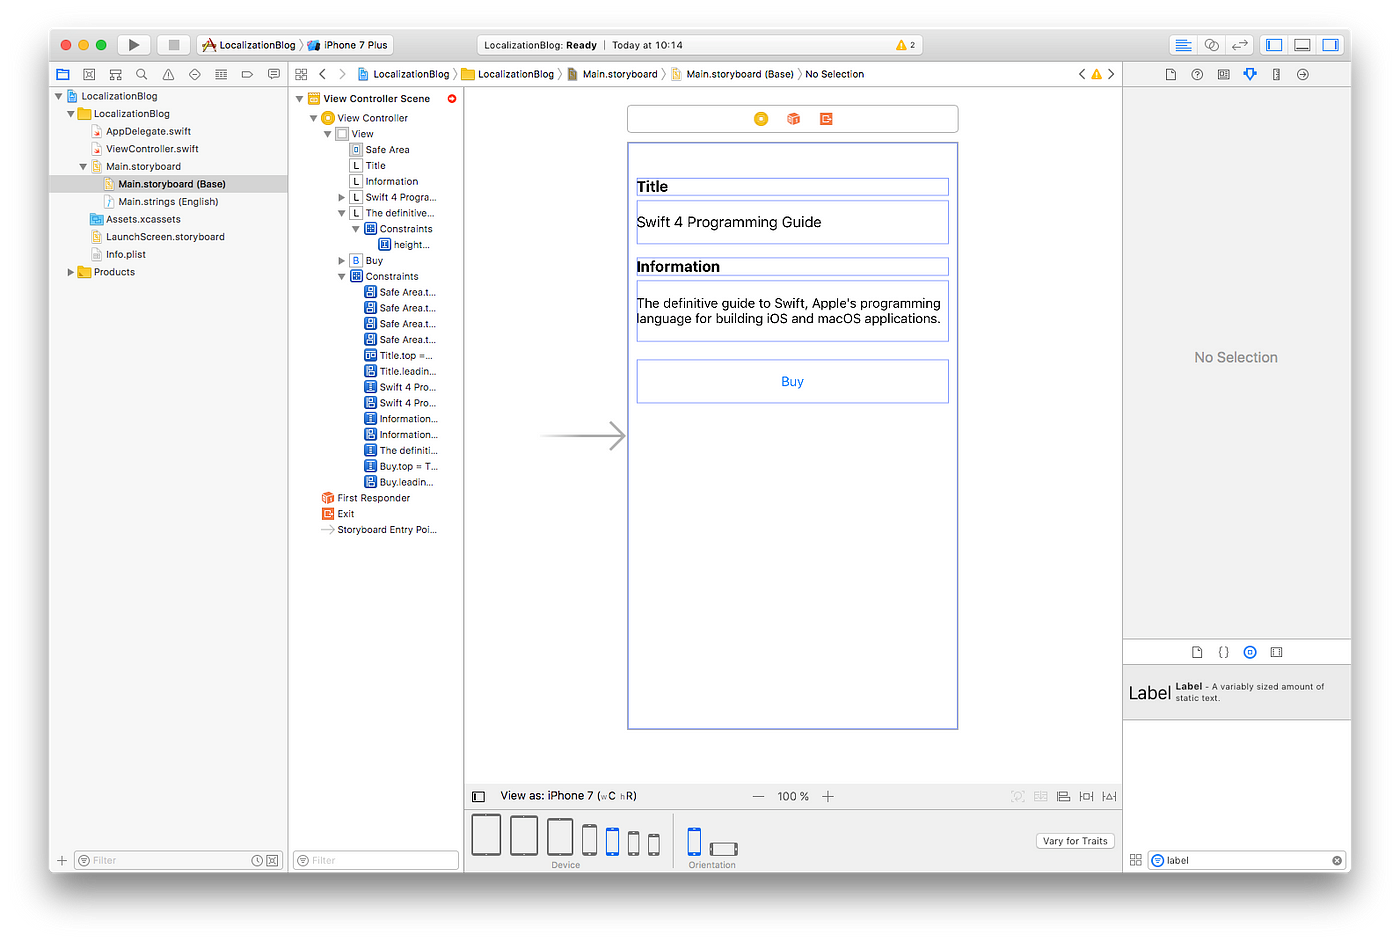Show the Code Snippet library
This screenshot has width=1400, height=943.
(1223, 652)
